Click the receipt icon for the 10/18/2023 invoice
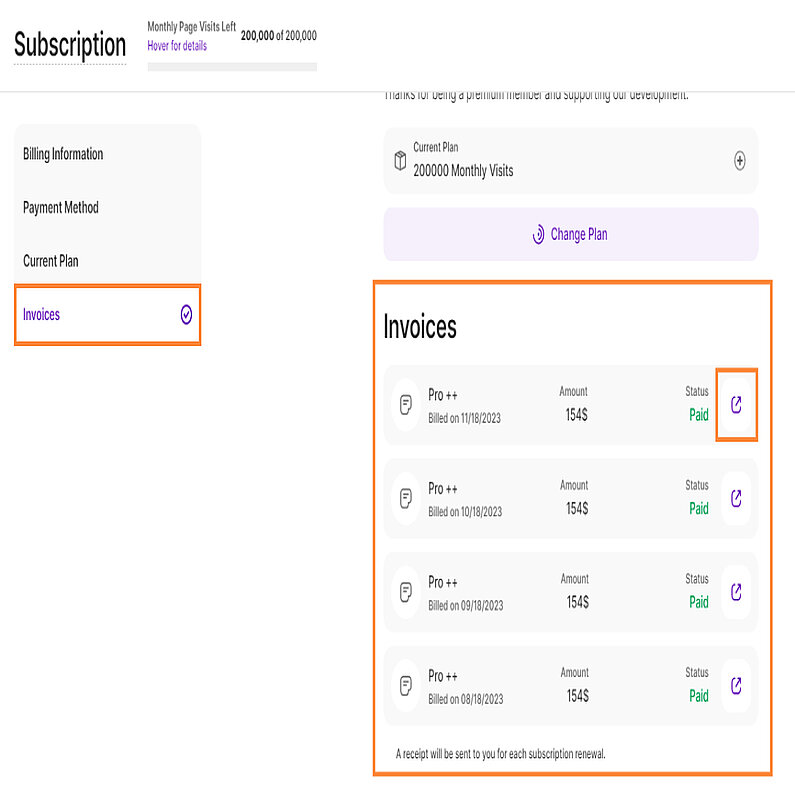Viewport: 795px width, 795px height. [x=406, y=498]
